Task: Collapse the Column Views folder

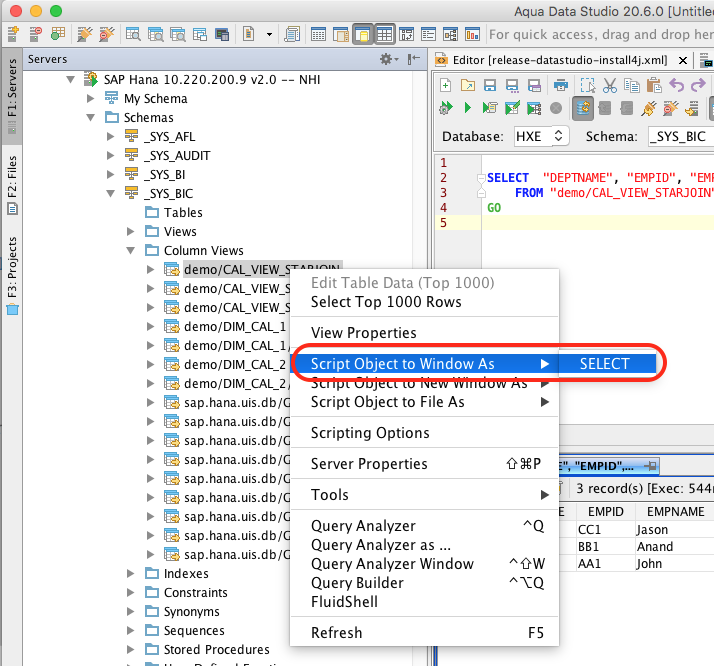Action: [x=131, y=250]
